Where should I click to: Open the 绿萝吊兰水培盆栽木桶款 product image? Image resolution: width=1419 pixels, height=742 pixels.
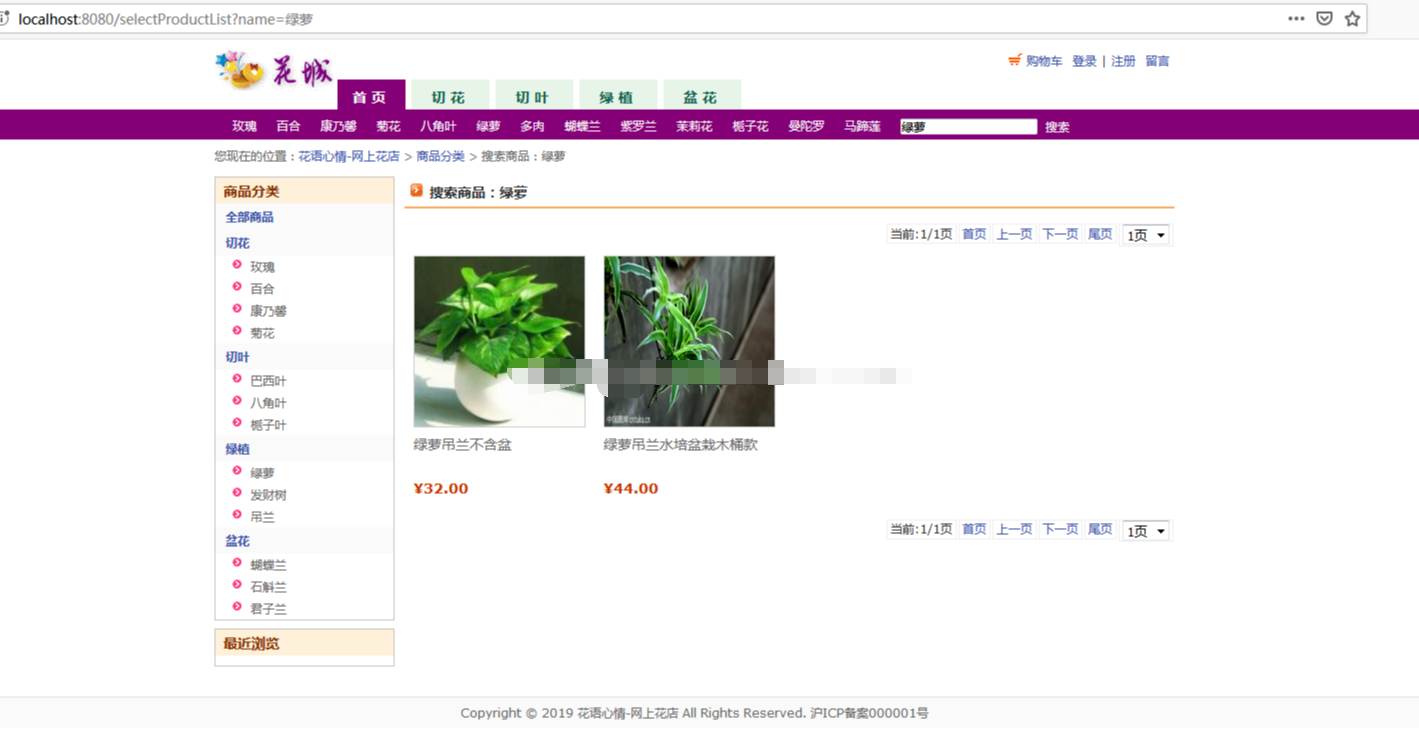click(689, 341)
